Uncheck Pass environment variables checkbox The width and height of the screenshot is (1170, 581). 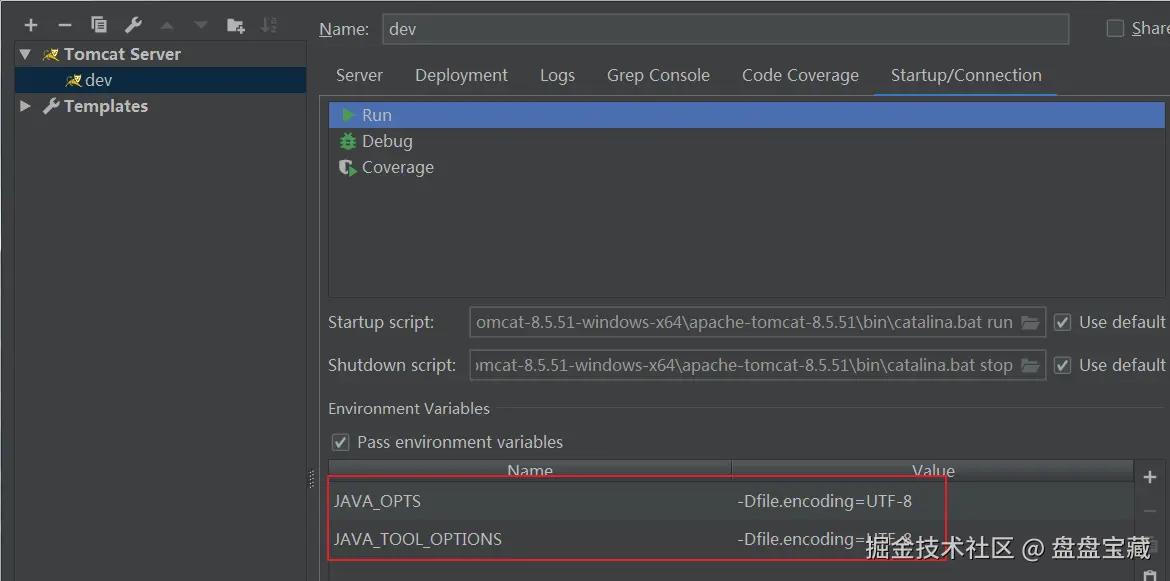tap(341, 442)
